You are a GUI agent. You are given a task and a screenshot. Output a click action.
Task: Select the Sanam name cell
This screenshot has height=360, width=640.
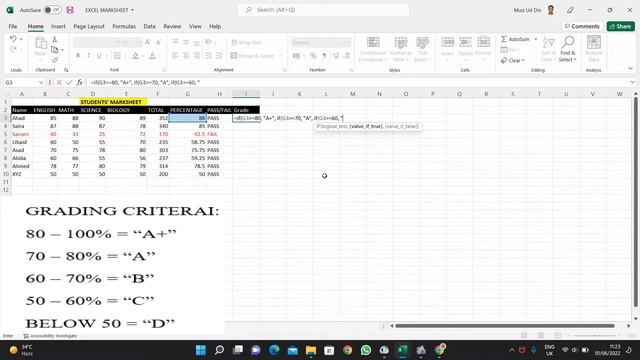22,134
